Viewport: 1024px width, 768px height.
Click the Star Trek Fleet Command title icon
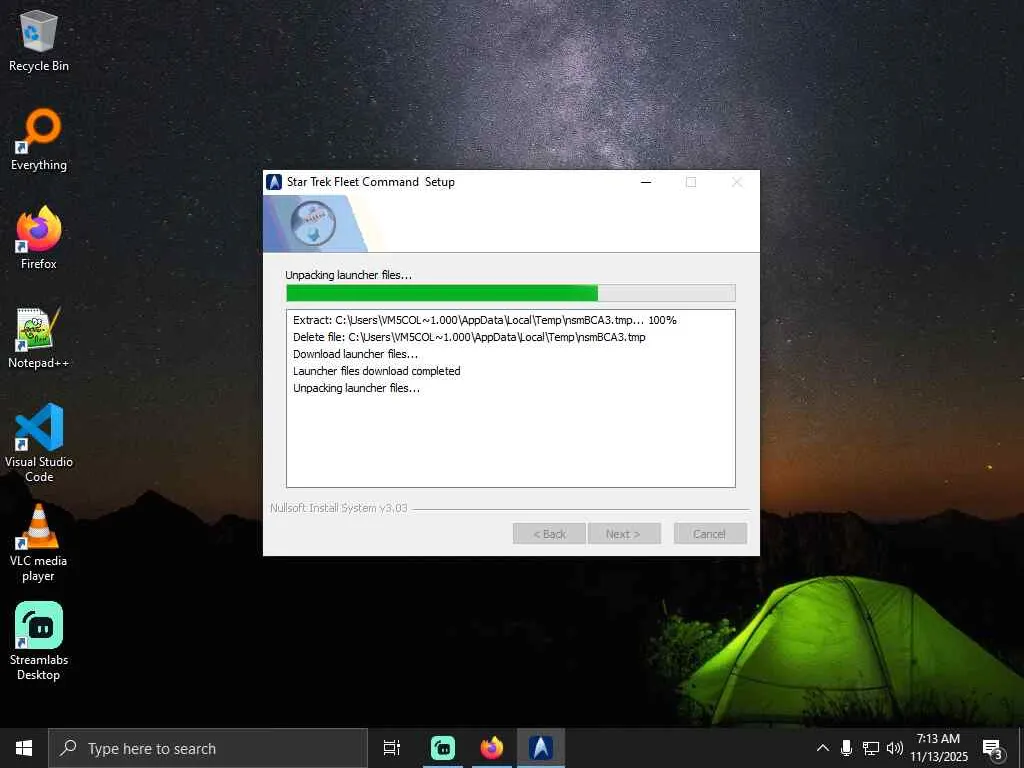pyautogui.click(x=274, y=182)
